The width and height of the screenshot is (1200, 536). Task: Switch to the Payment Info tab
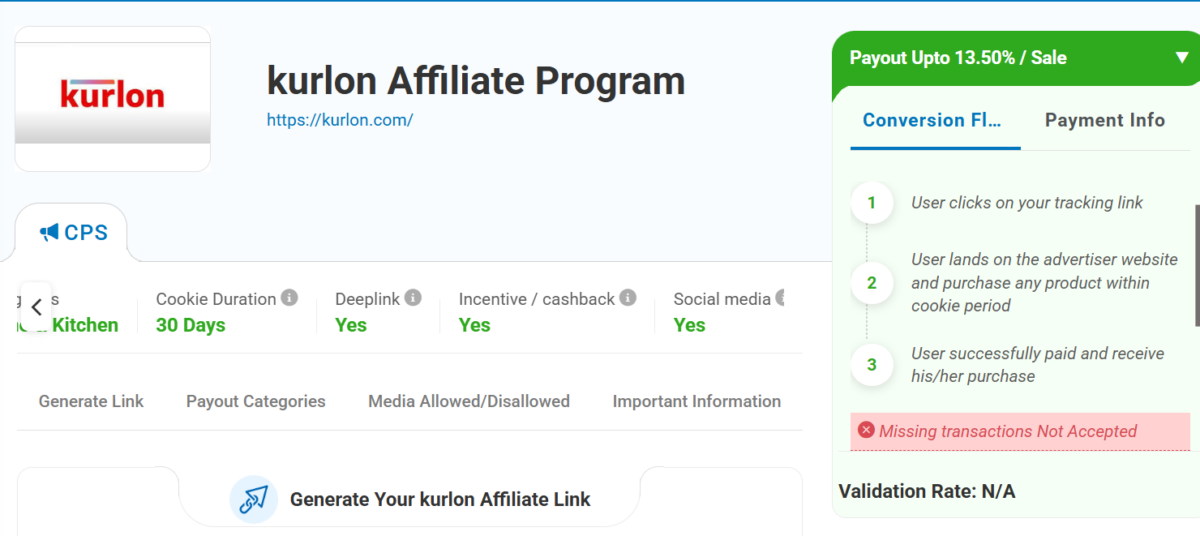pos(1105,120)
